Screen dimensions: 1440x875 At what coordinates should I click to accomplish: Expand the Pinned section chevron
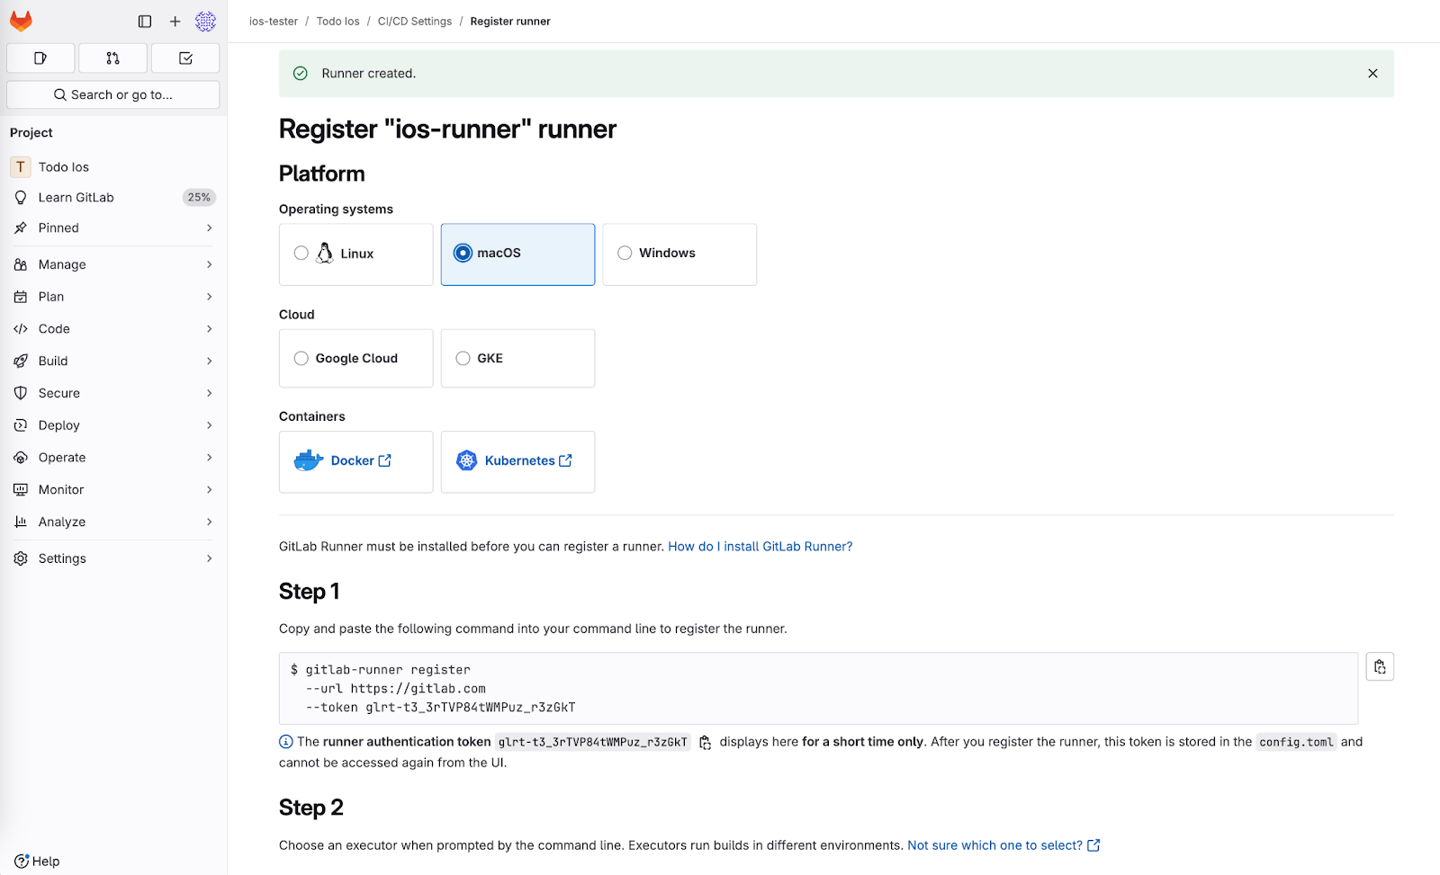point(209,228)
